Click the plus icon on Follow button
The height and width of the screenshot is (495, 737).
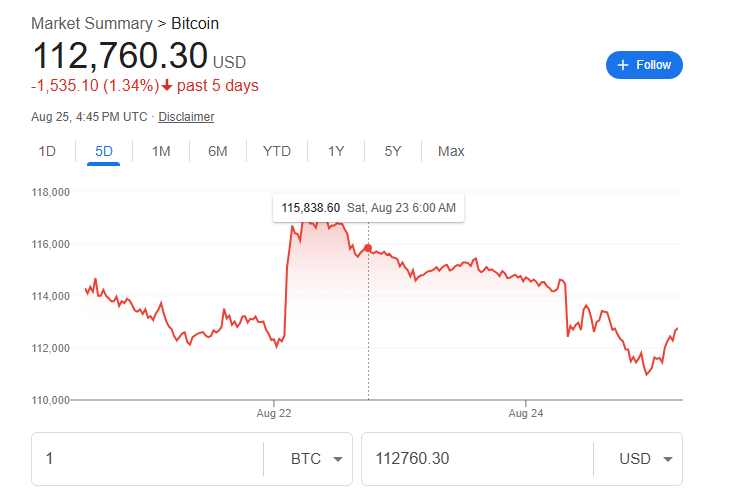pos(623,65)
